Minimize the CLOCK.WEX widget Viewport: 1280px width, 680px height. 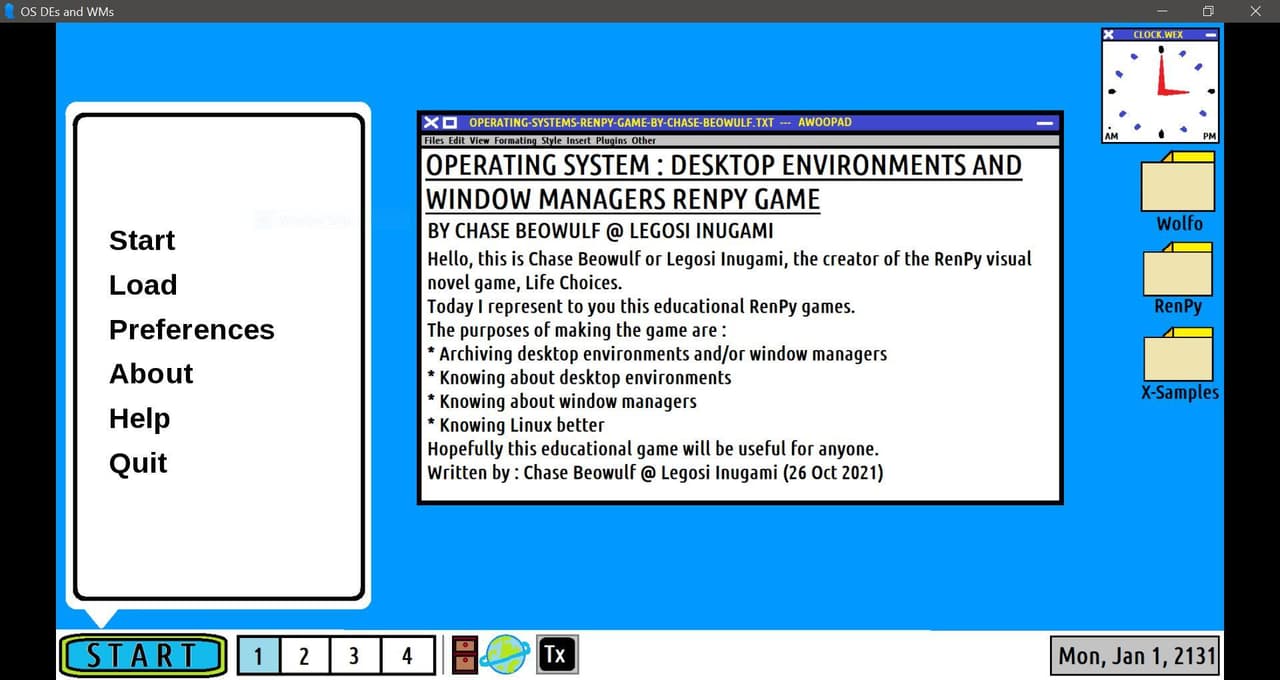coord(1211,34)
